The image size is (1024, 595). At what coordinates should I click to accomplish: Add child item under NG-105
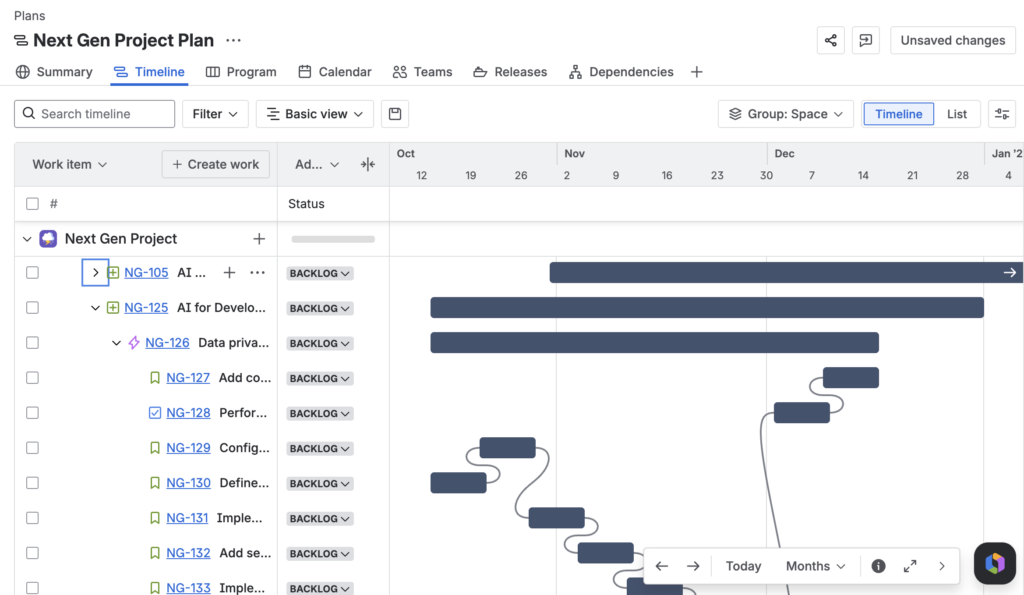(229, 273)
